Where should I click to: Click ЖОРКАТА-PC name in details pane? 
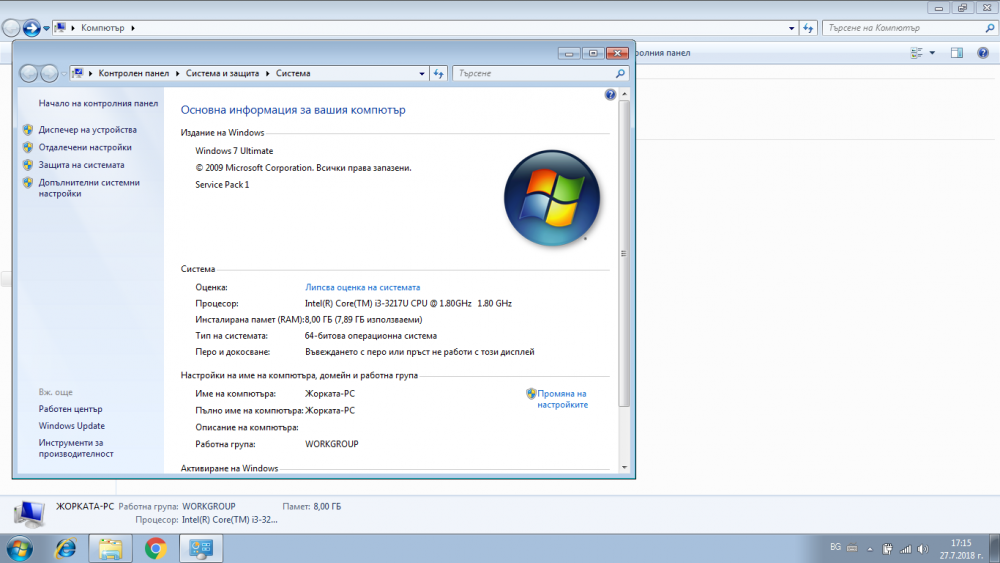coord(85,506)
